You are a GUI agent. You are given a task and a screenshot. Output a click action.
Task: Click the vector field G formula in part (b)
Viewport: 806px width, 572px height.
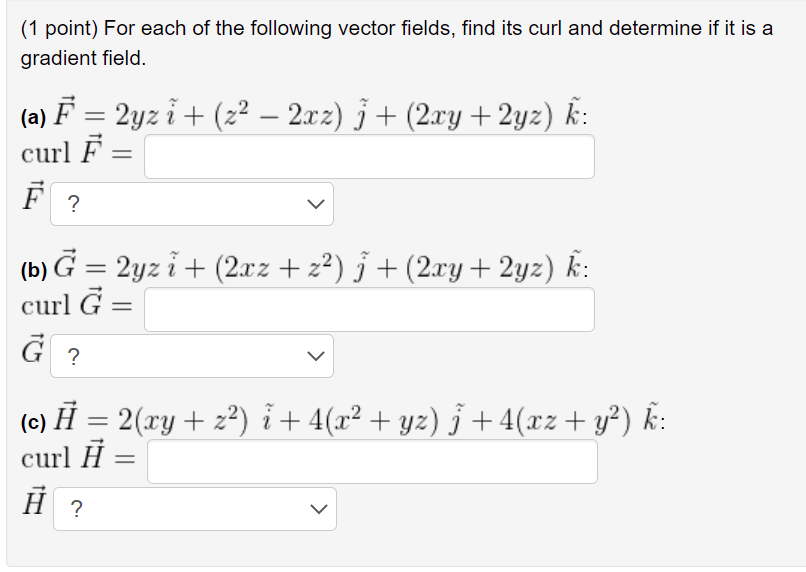point(321,266)
